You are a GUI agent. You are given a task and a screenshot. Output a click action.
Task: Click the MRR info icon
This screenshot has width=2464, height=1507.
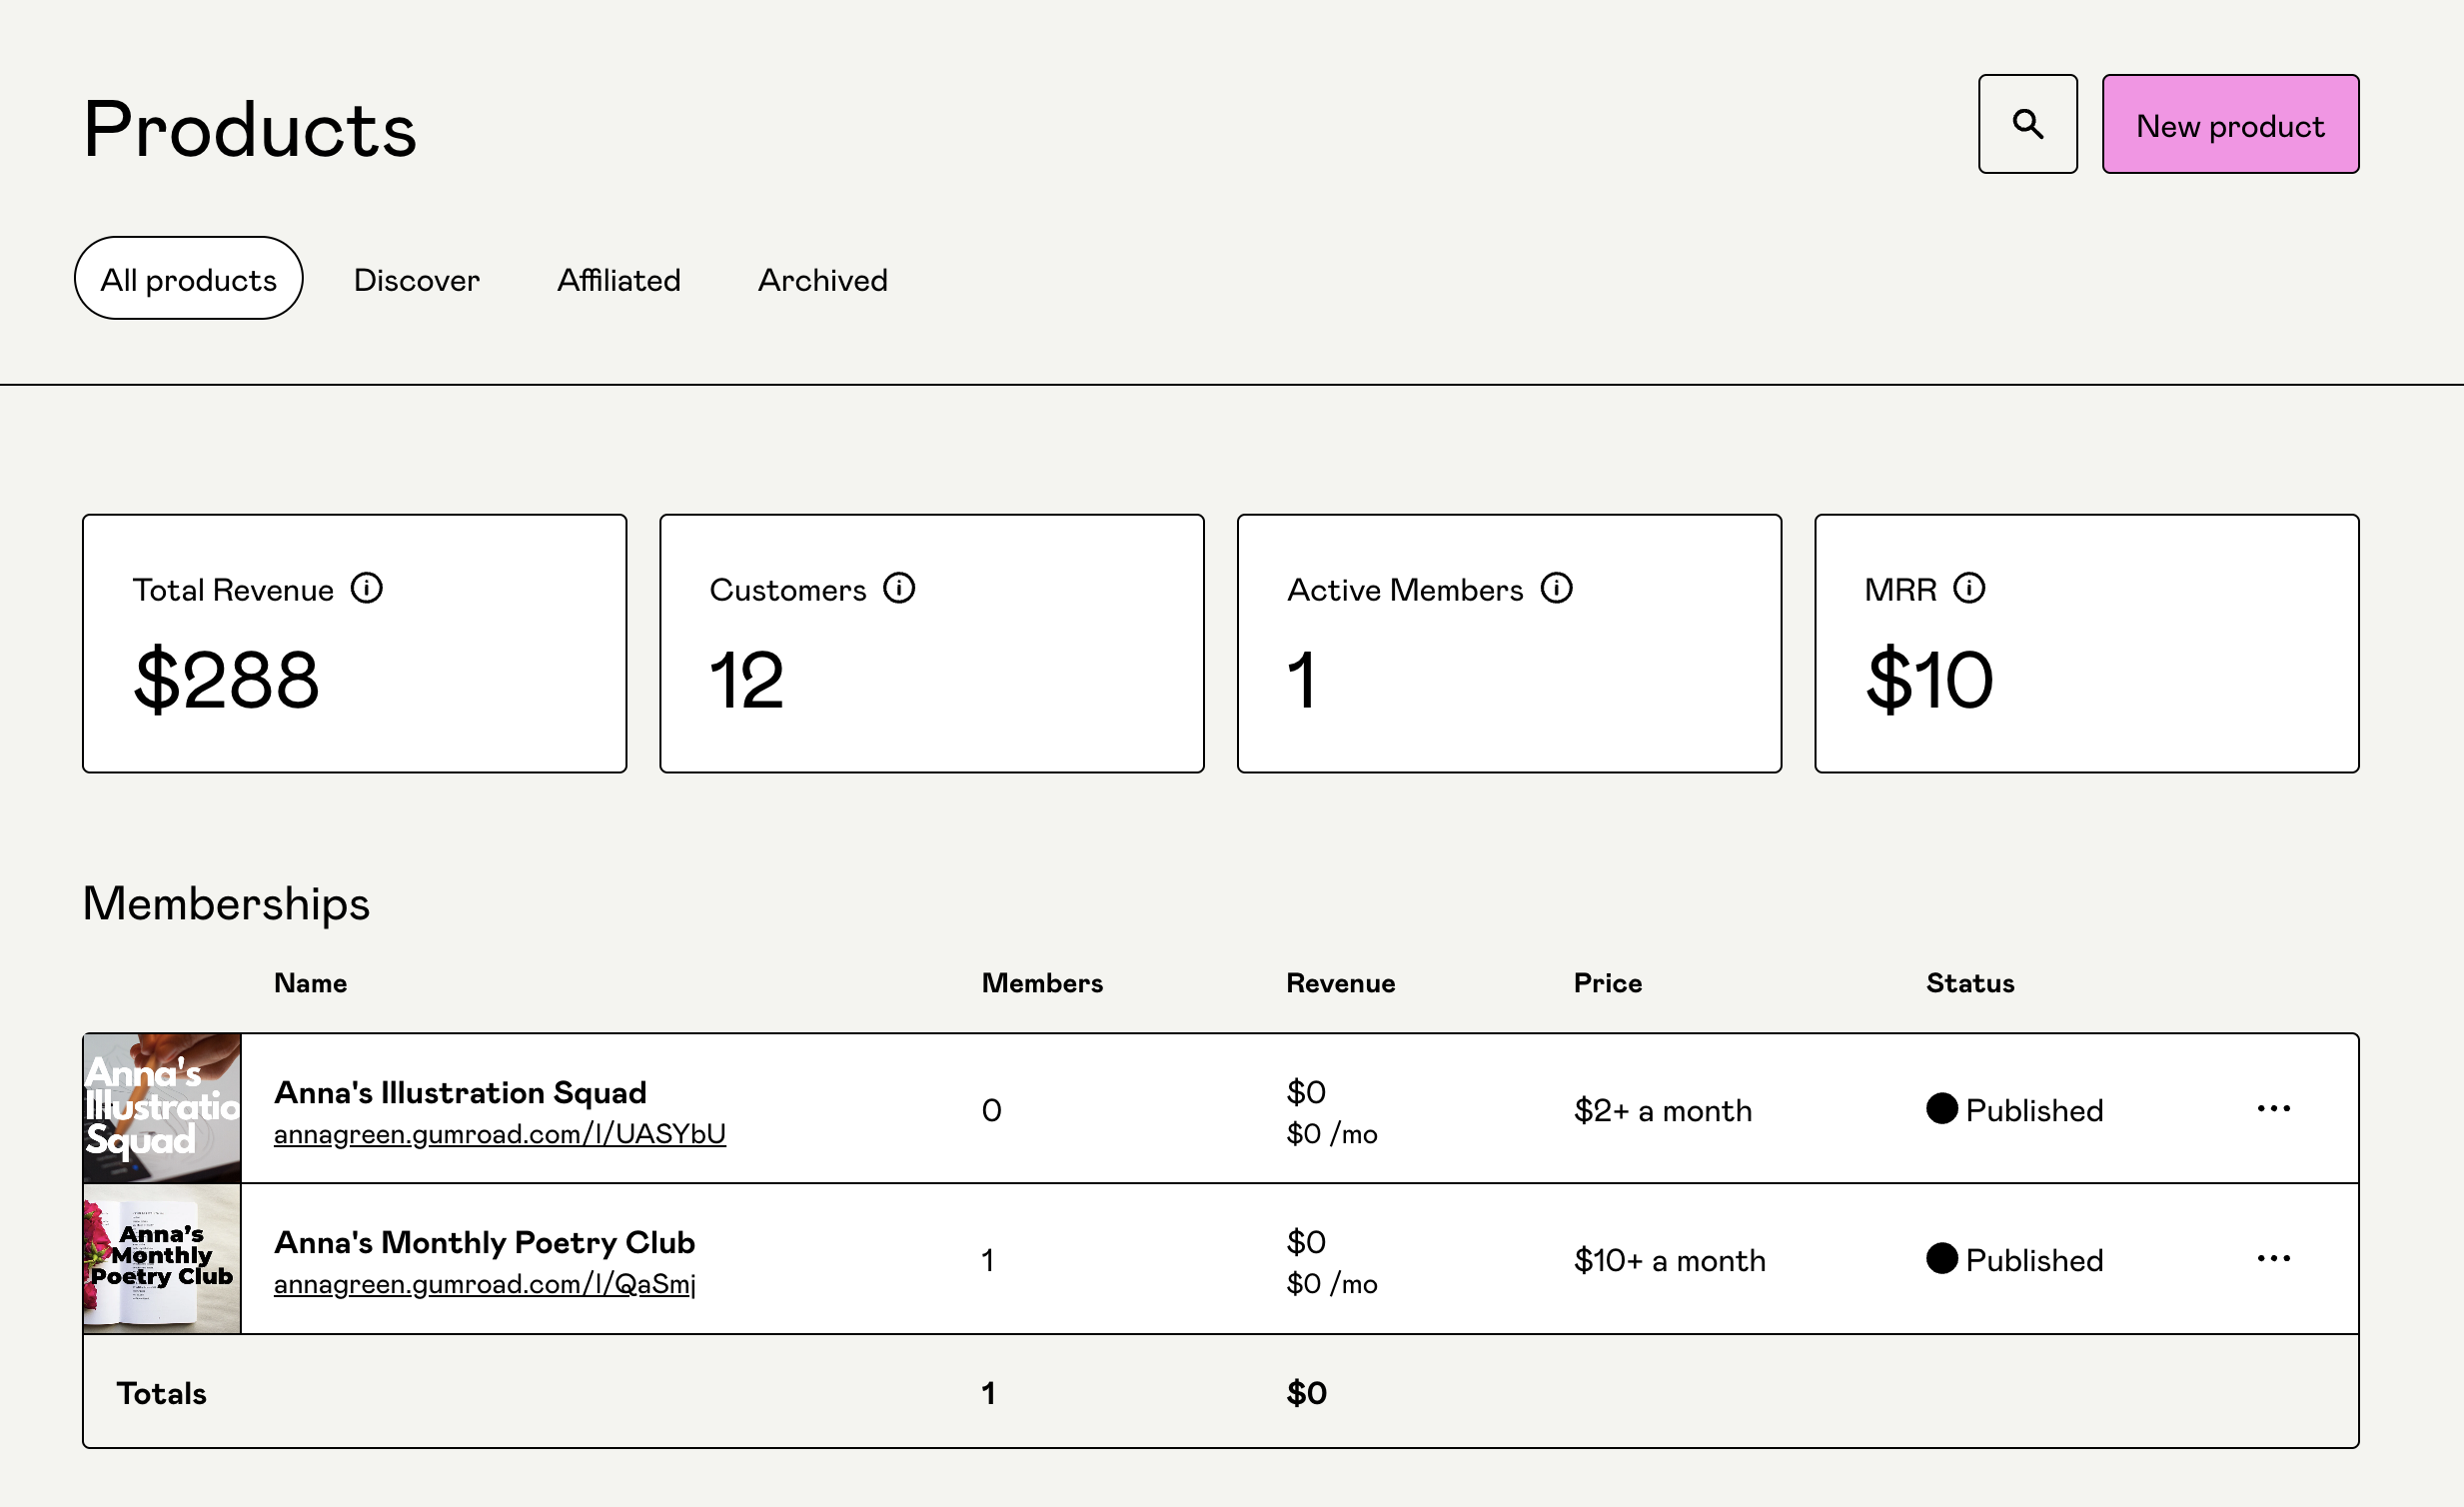[x=1969, y=588]
